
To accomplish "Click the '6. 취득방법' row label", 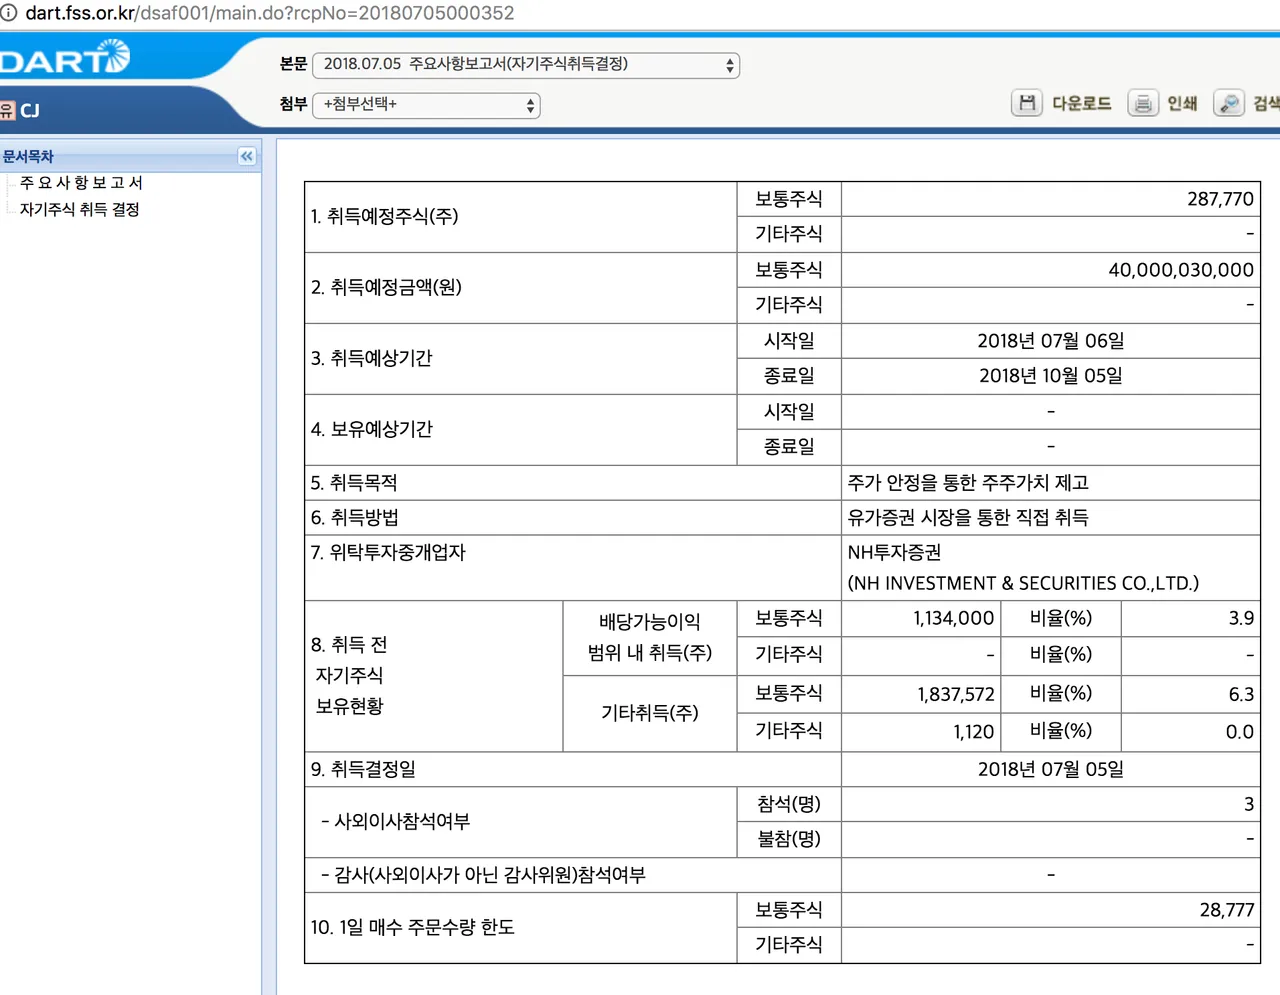I will [x=354, y=518].
